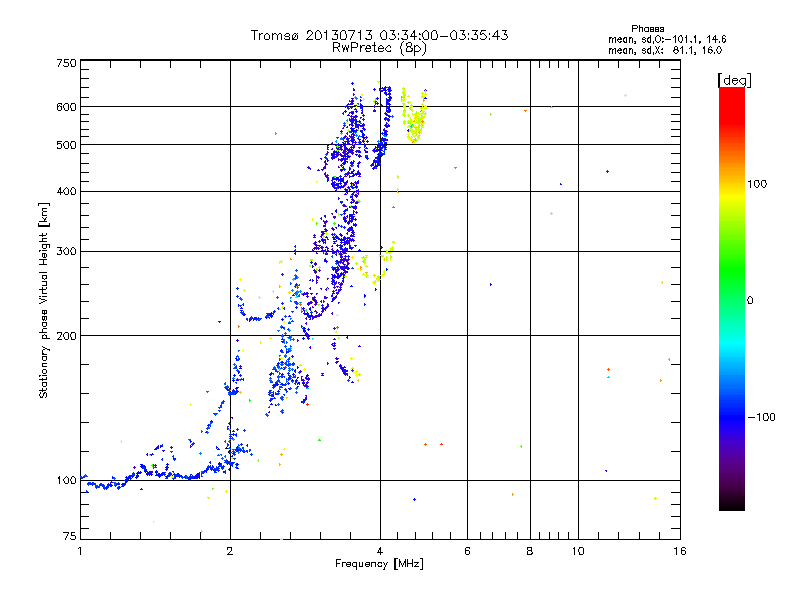This screenshot has height=600, width=800.
Task: Click the y-axis tick label '400'
Action: click(x=66, y=191)
